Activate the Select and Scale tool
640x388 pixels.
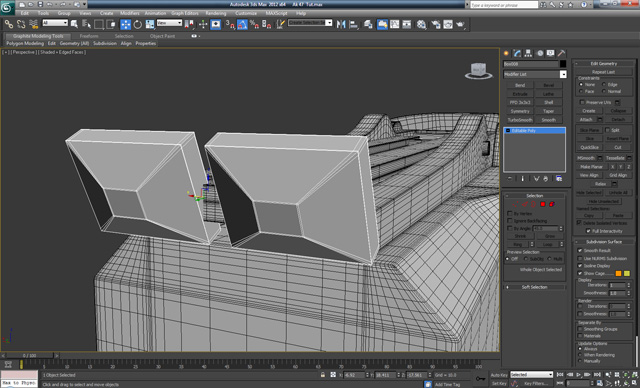click(x=150, y=24)
